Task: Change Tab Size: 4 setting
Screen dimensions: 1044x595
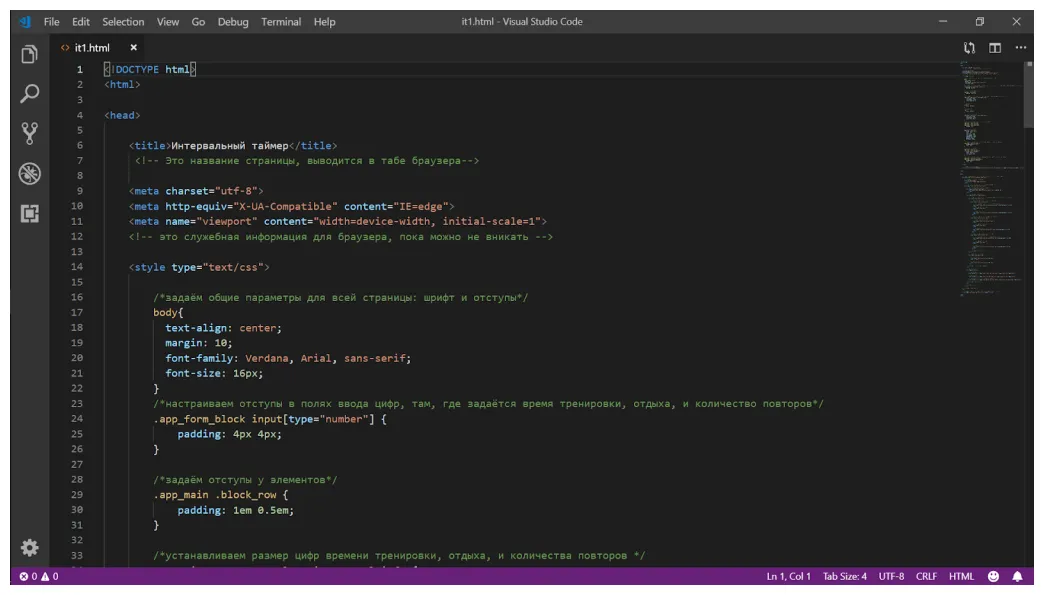Action: (x=843, y=577)
